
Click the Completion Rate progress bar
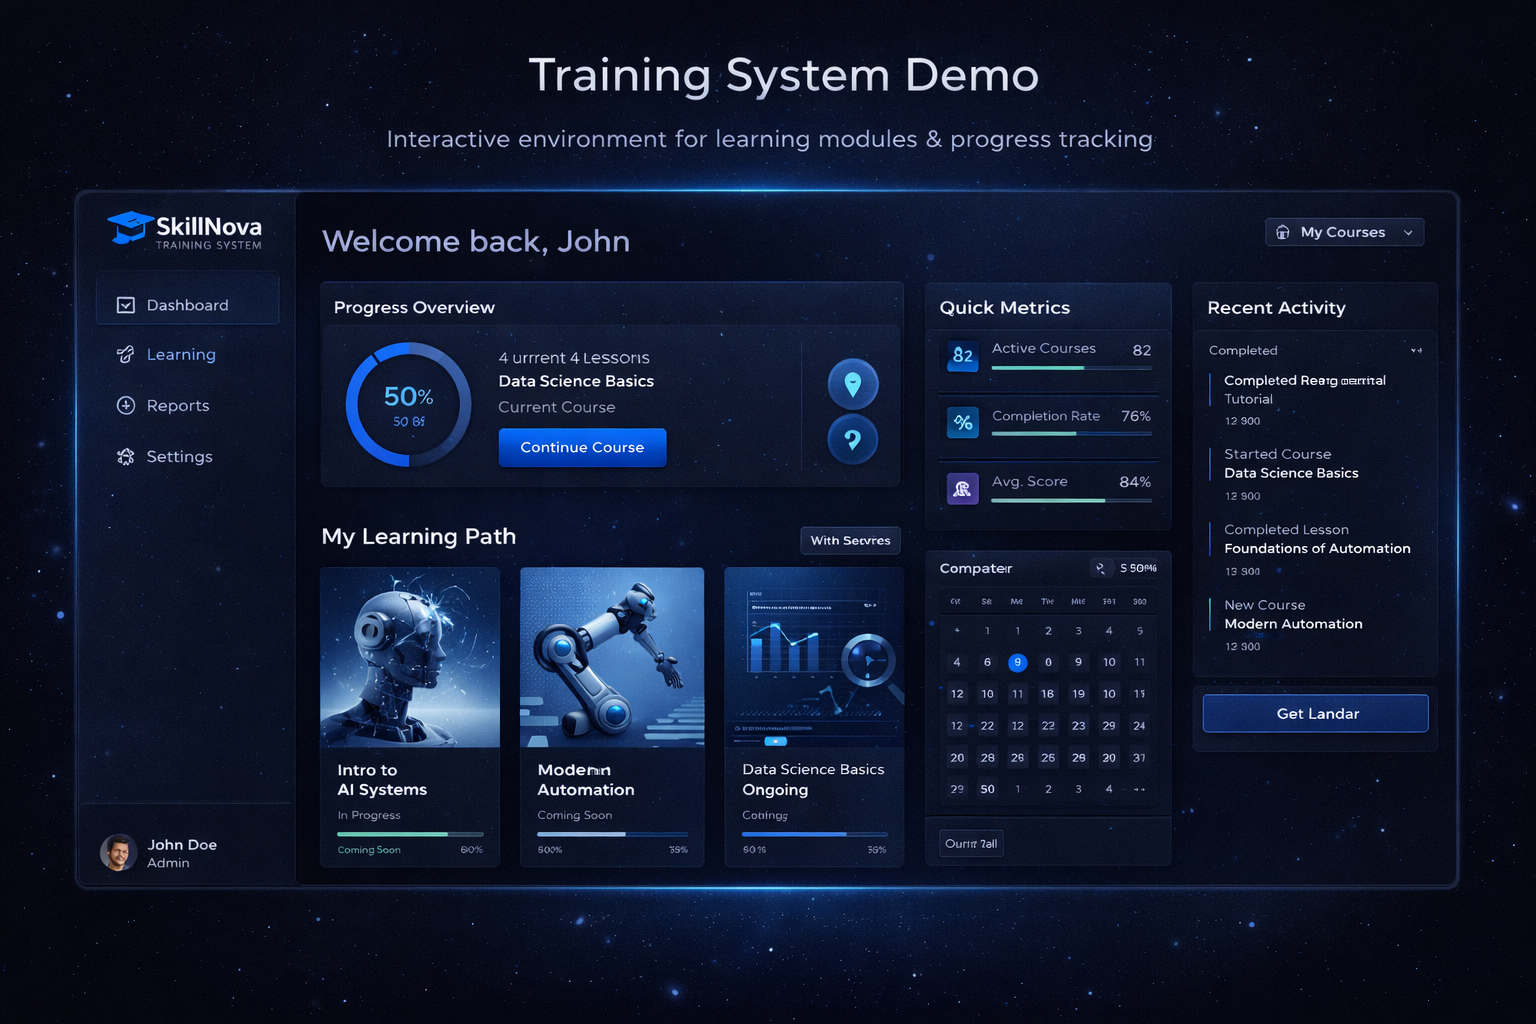(x=1072, y=434)
